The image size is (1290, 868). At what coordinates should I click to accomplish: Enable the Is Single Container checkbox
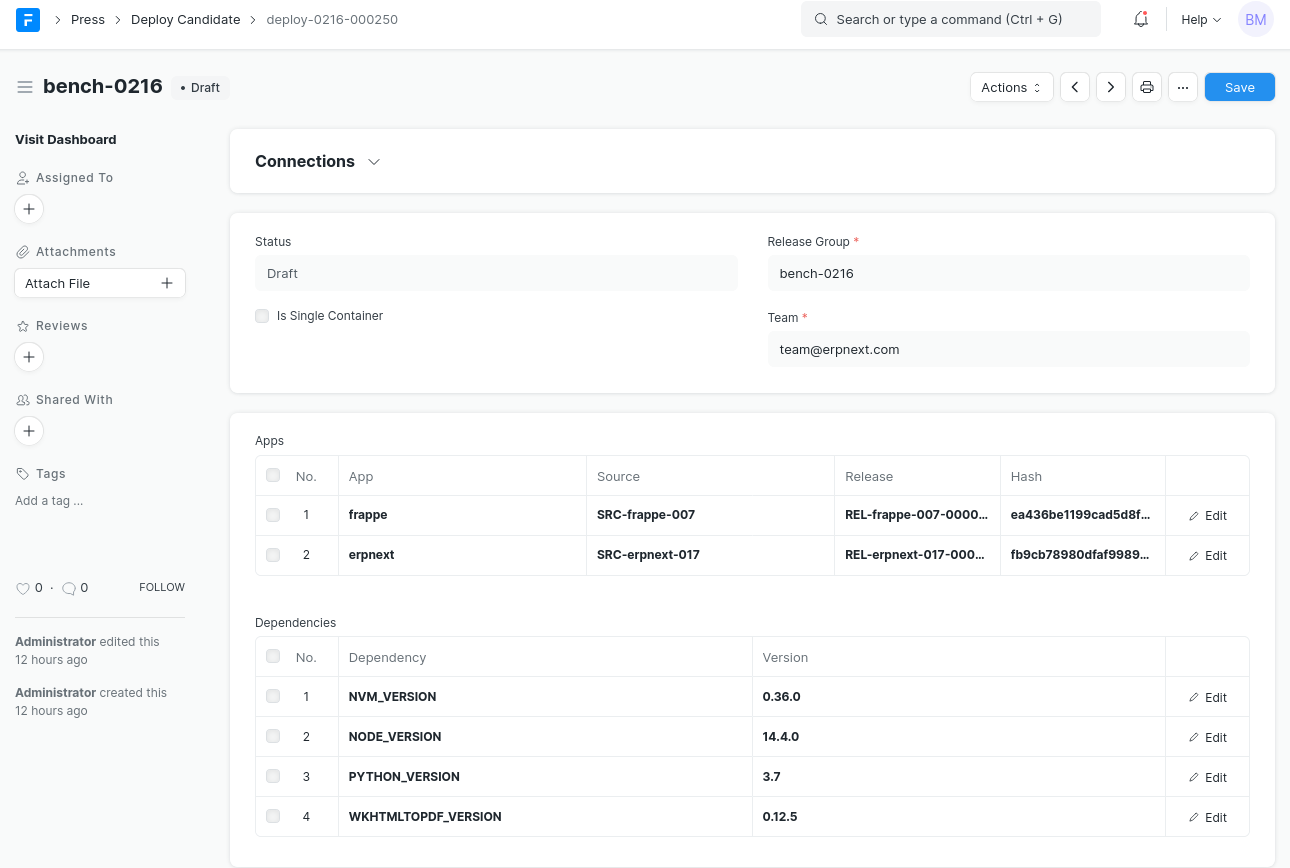(262, 316)
